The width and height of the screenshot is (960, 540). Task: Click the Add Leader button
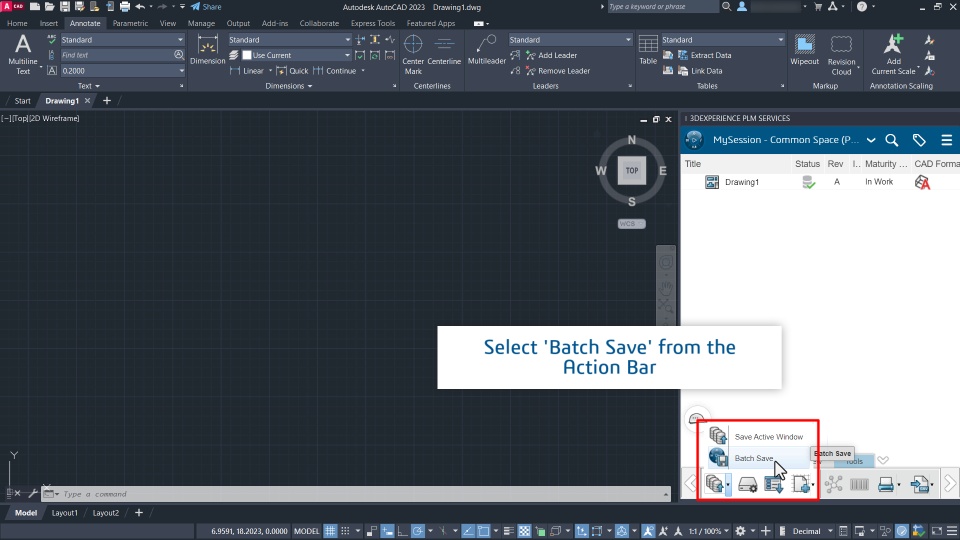(551, 55)
